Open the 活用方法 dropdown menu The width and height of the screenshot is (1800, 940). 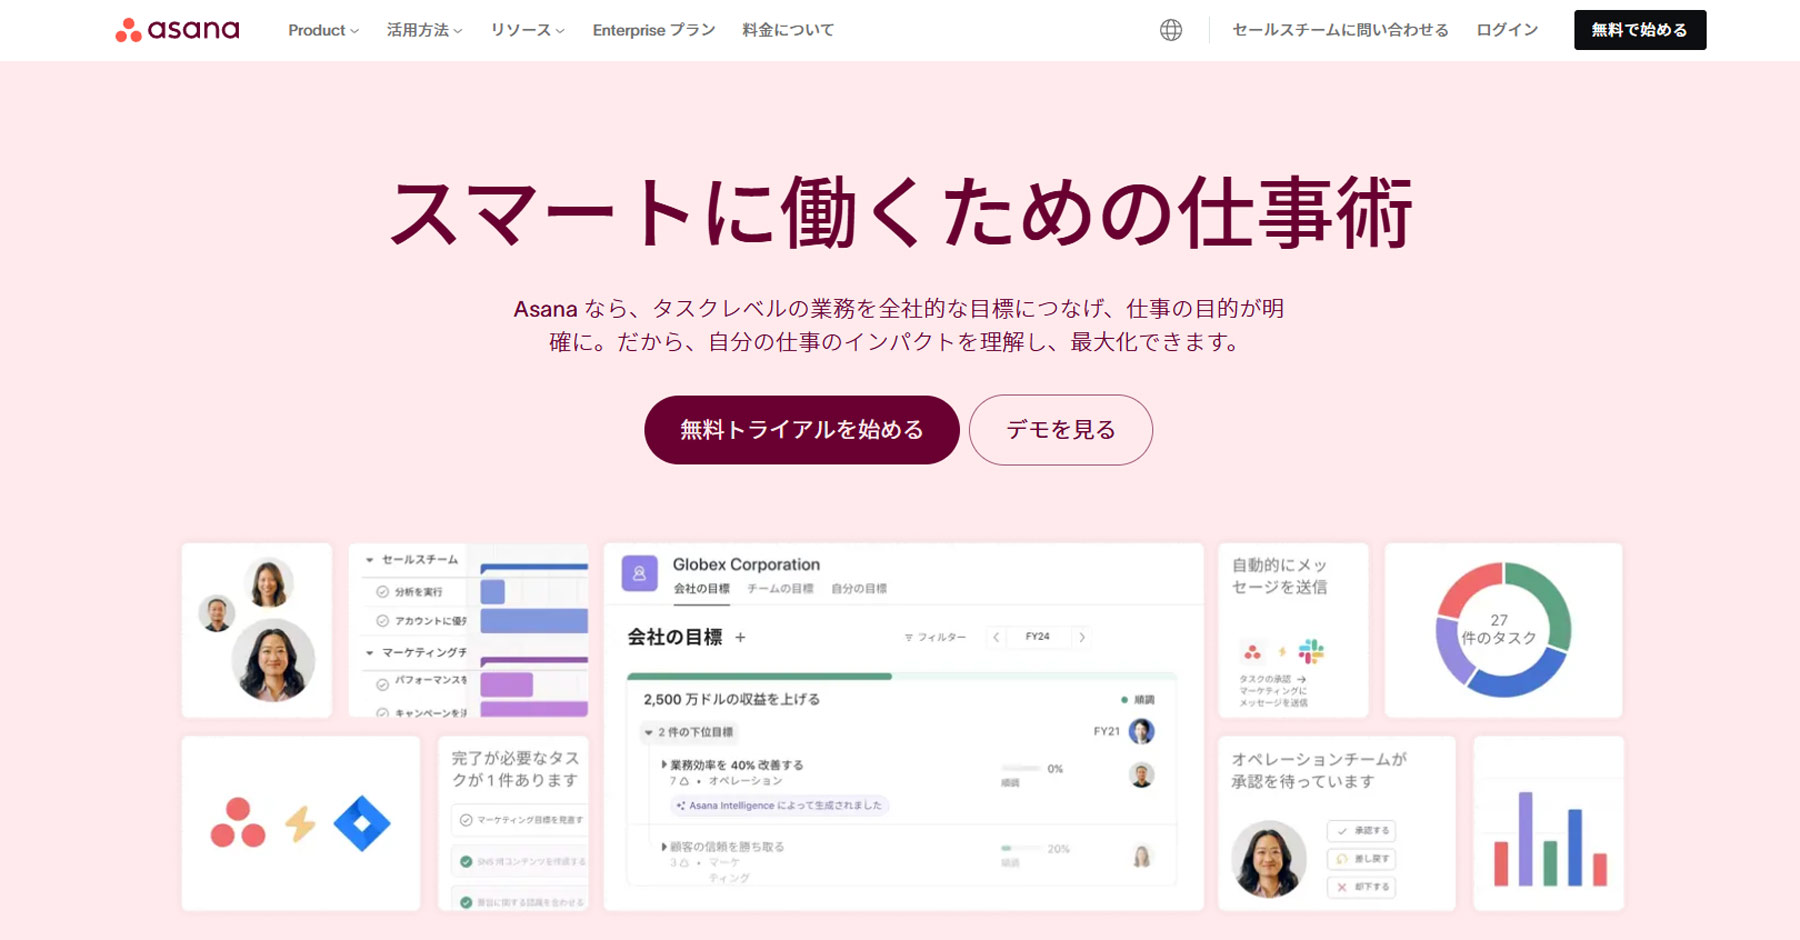[424, 30]
